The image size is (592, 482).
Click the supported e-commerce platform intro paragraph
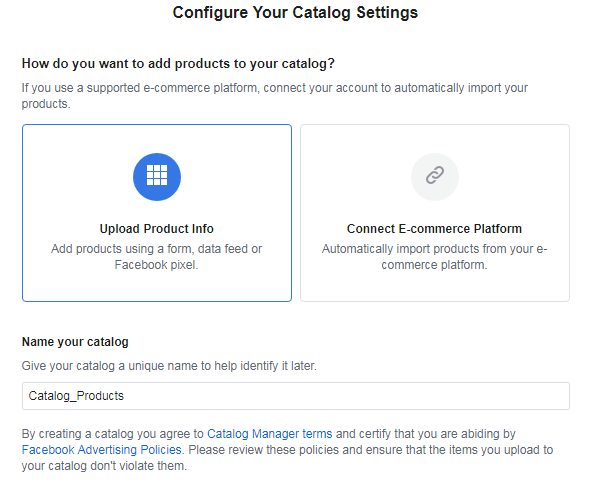[274, 95]
